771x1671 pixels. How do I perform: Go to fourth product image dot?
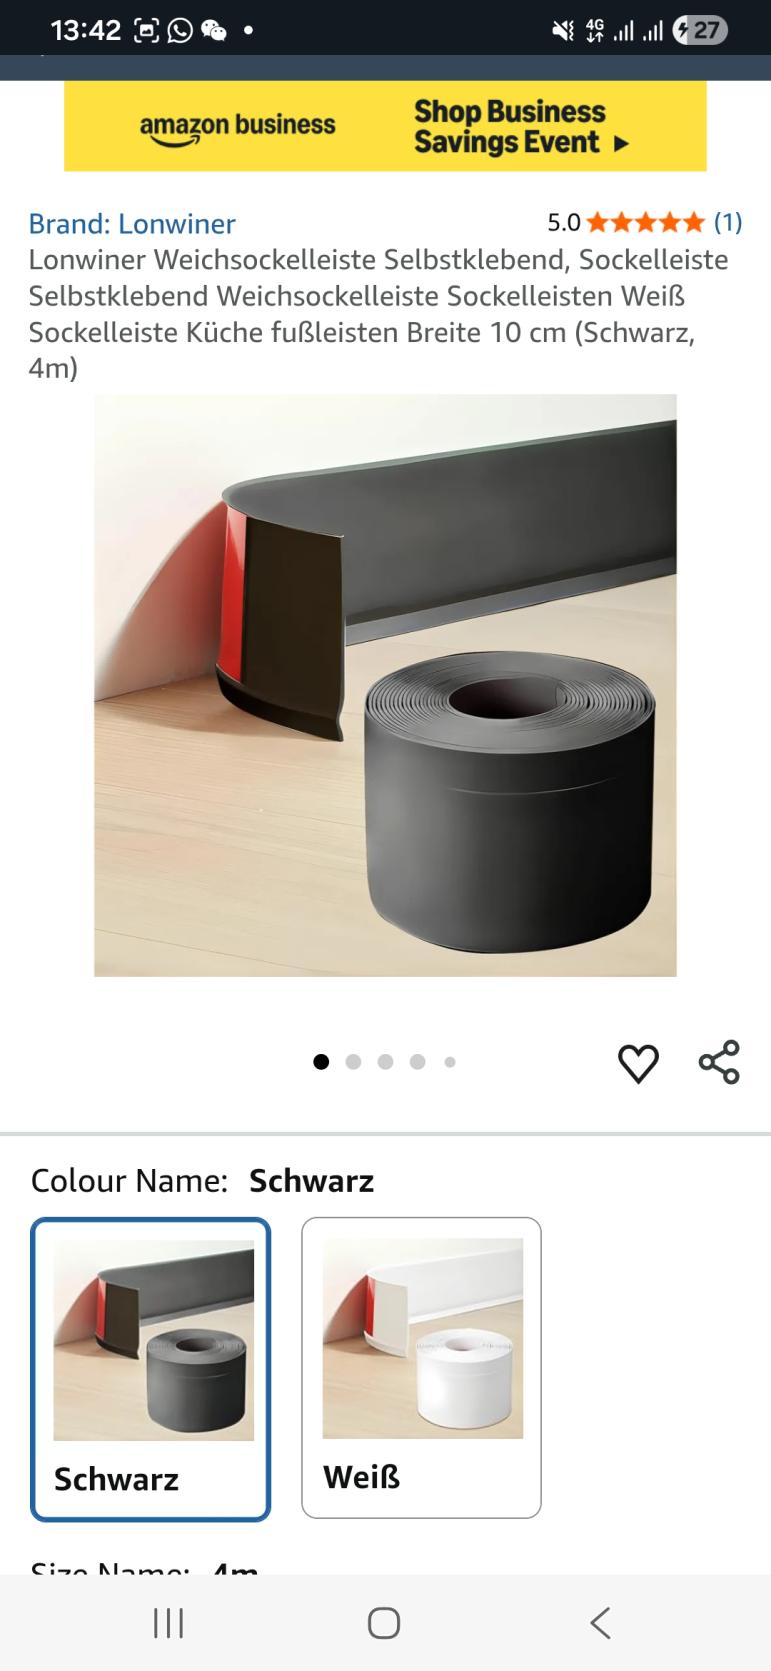pos(418,1062)
